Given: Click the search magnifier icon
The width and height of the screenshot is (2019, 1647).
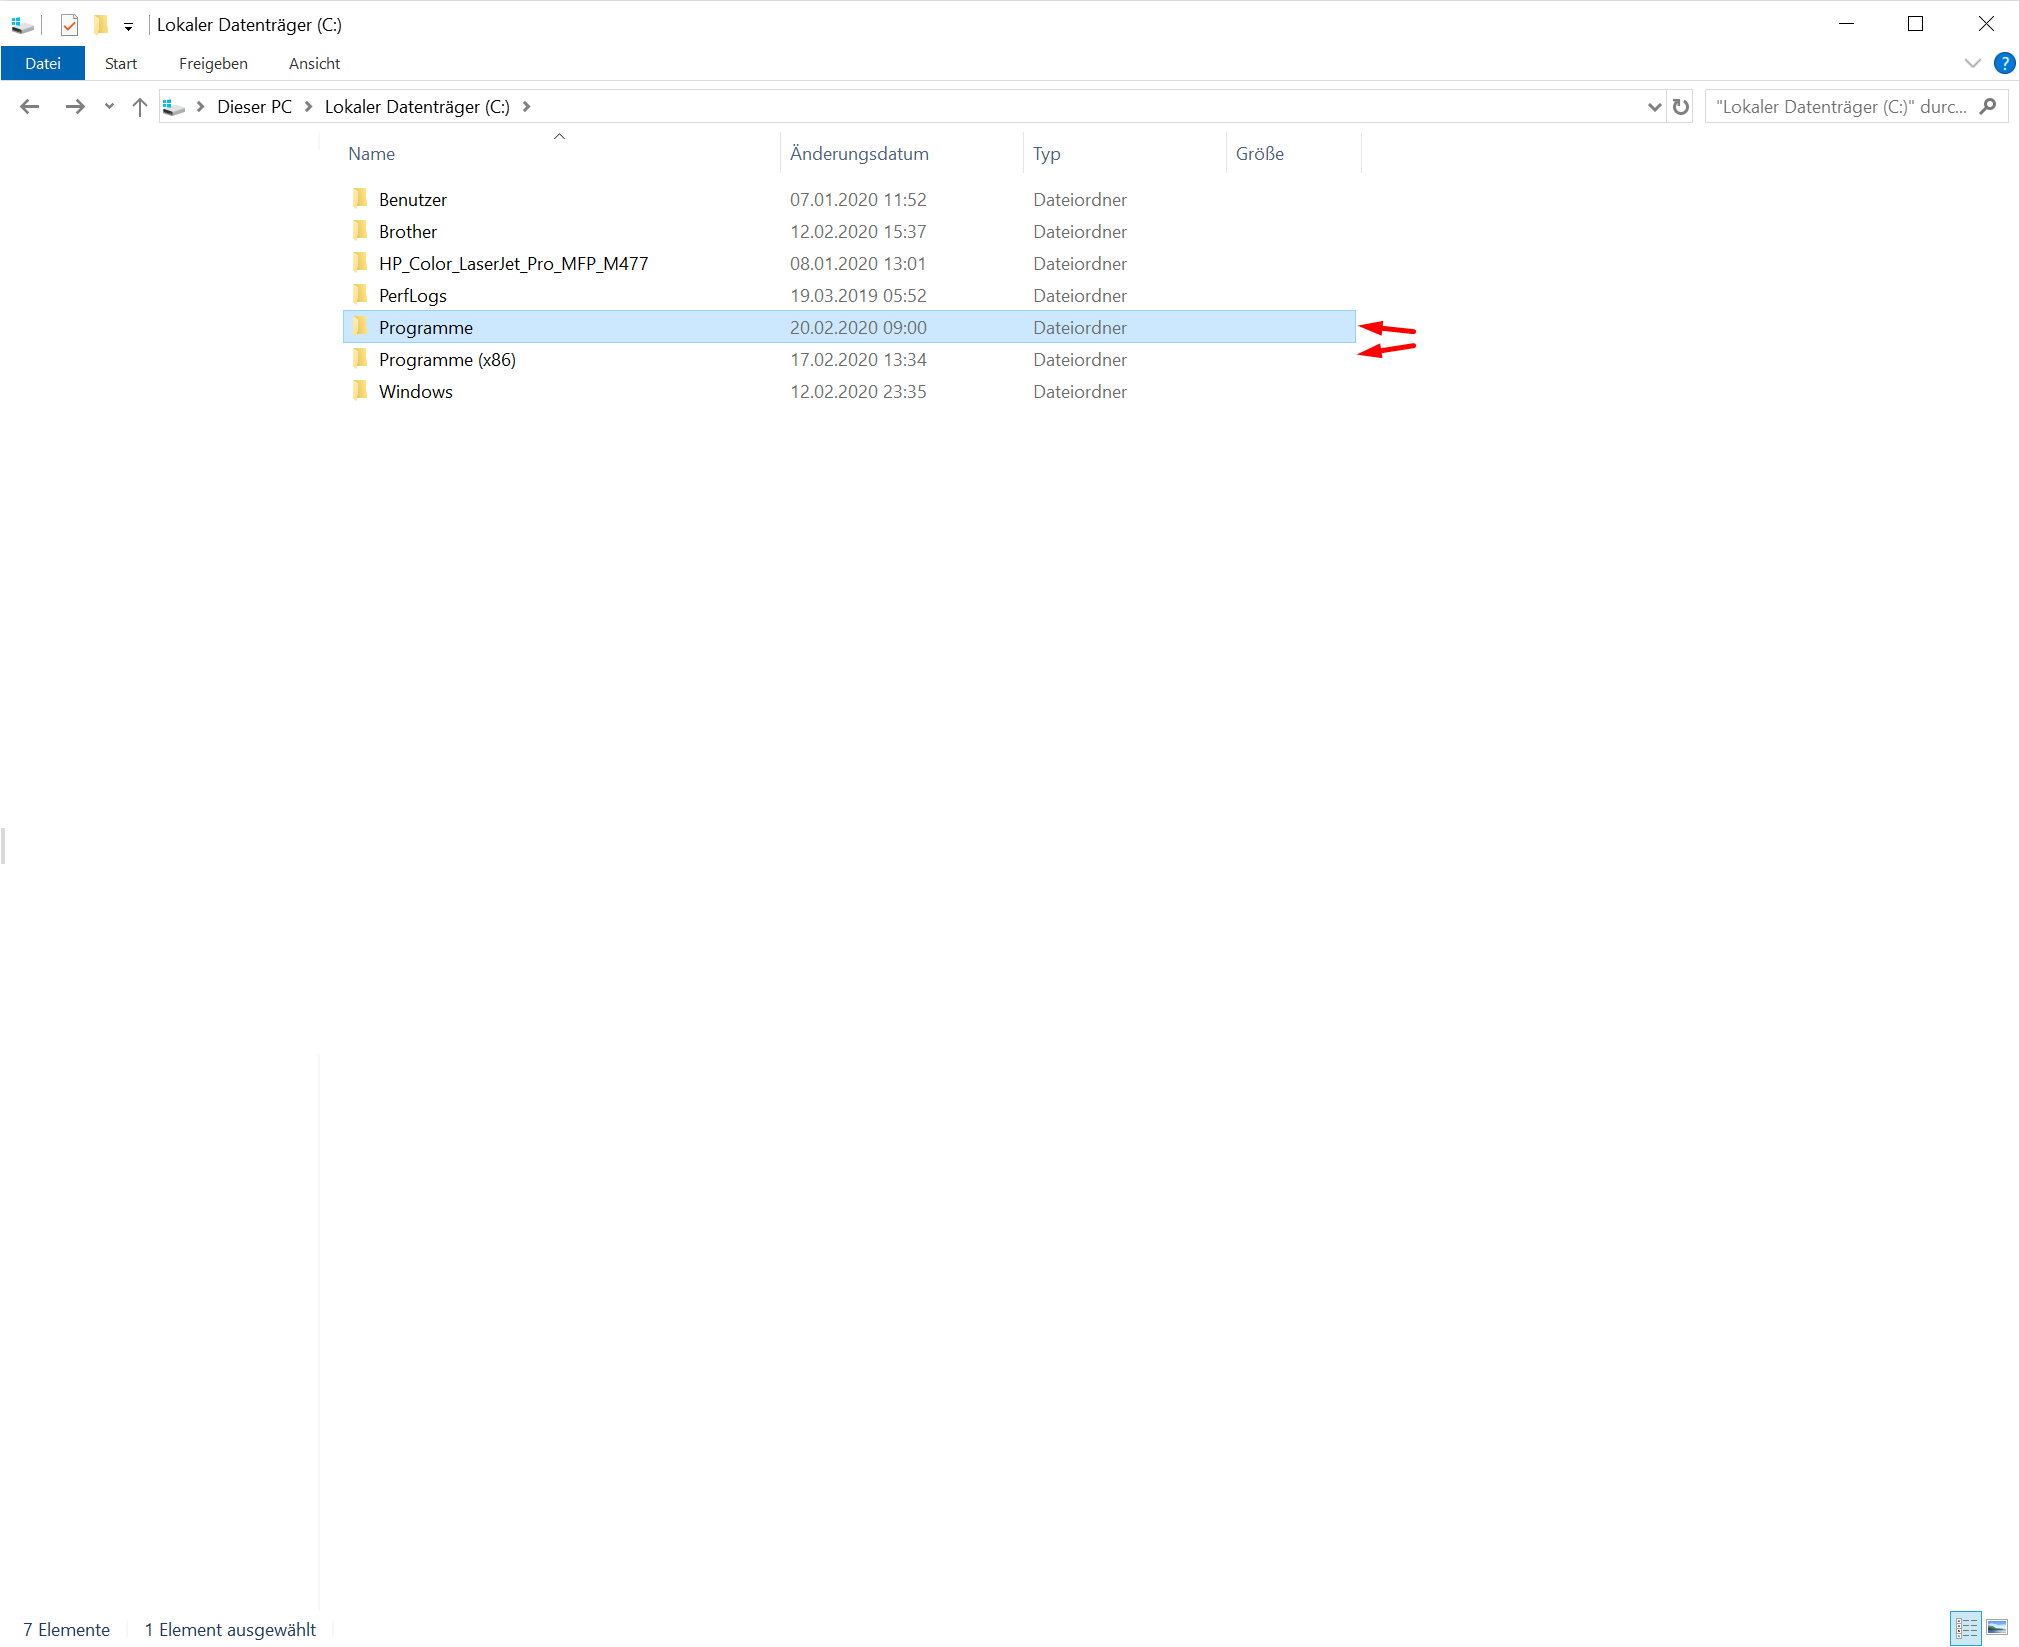Looking at the screenshot, I should point(1990,105).
